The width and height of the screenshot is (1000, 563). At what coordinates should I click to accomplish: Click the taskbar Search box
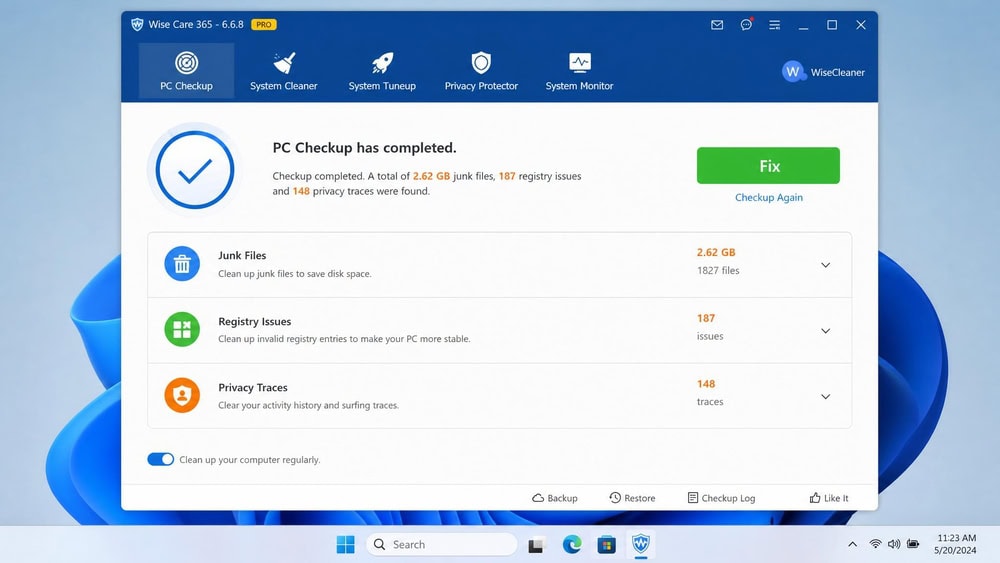(x=441, y=545)
